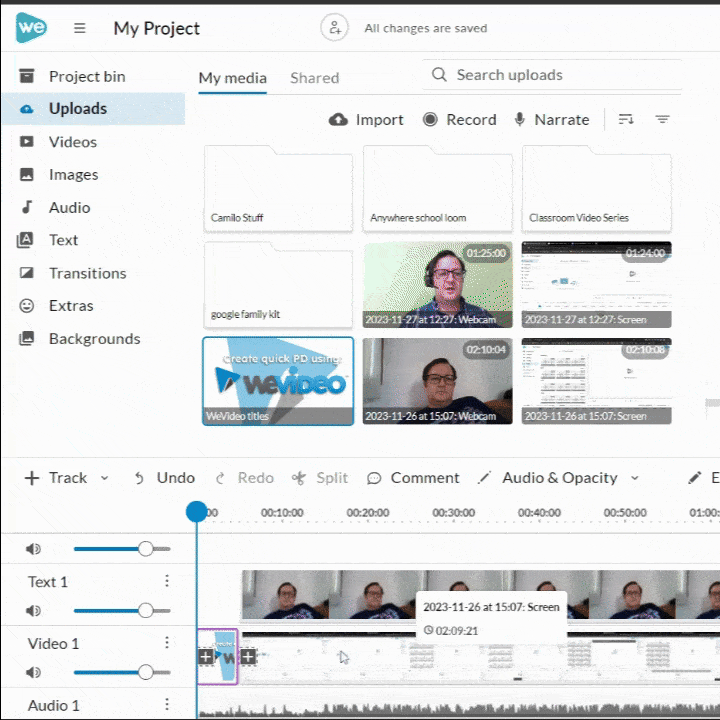
Task: Click the Record media button
Action: pos(459,119)
